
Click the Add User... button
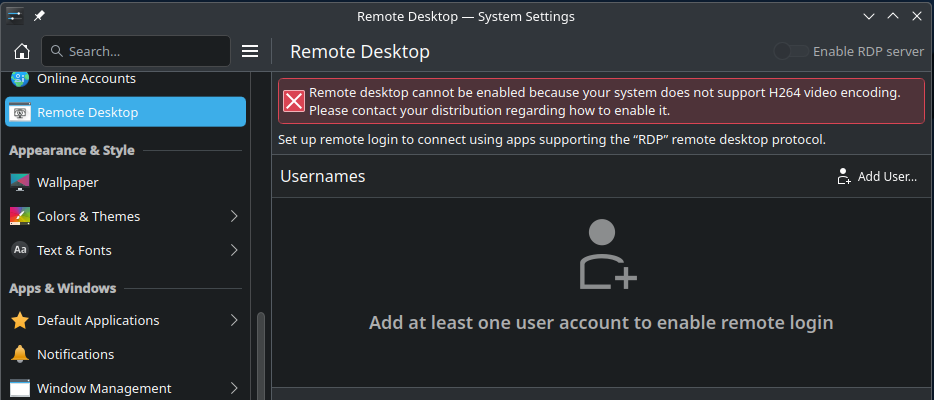[877, 176]
